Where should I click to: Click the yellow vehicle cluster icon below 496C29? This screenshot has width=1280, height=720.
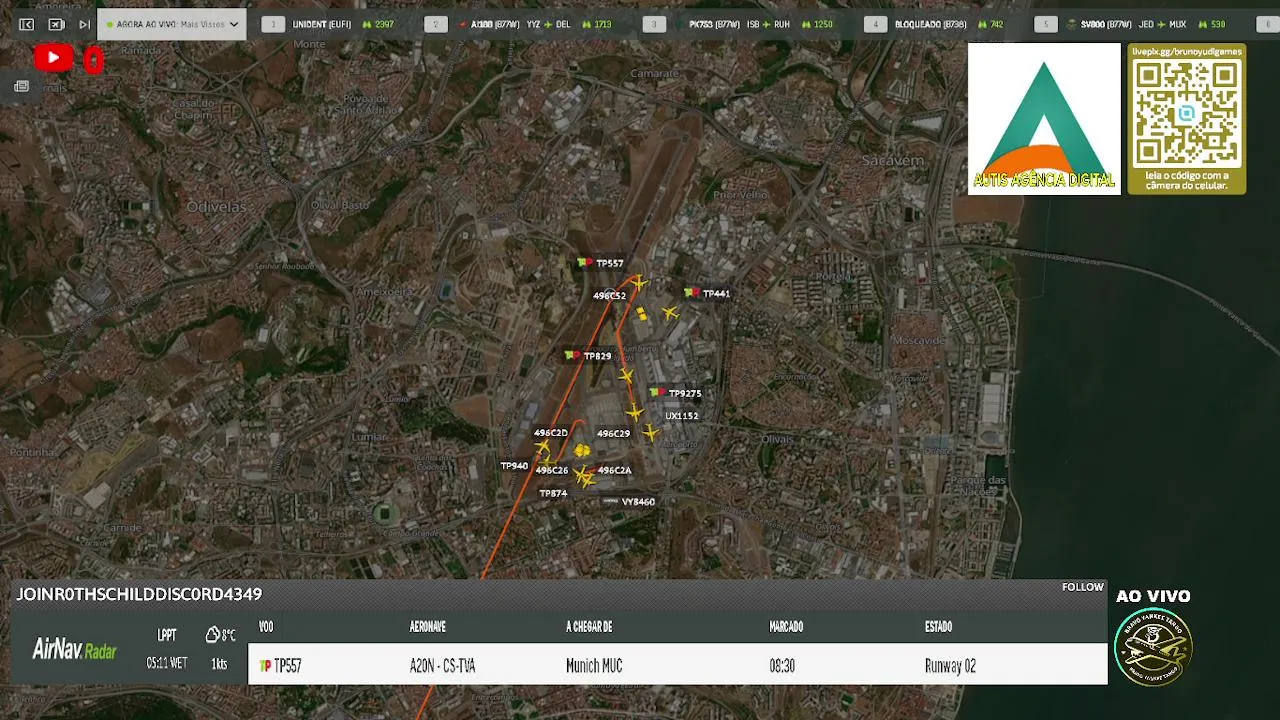coord(582,451)
